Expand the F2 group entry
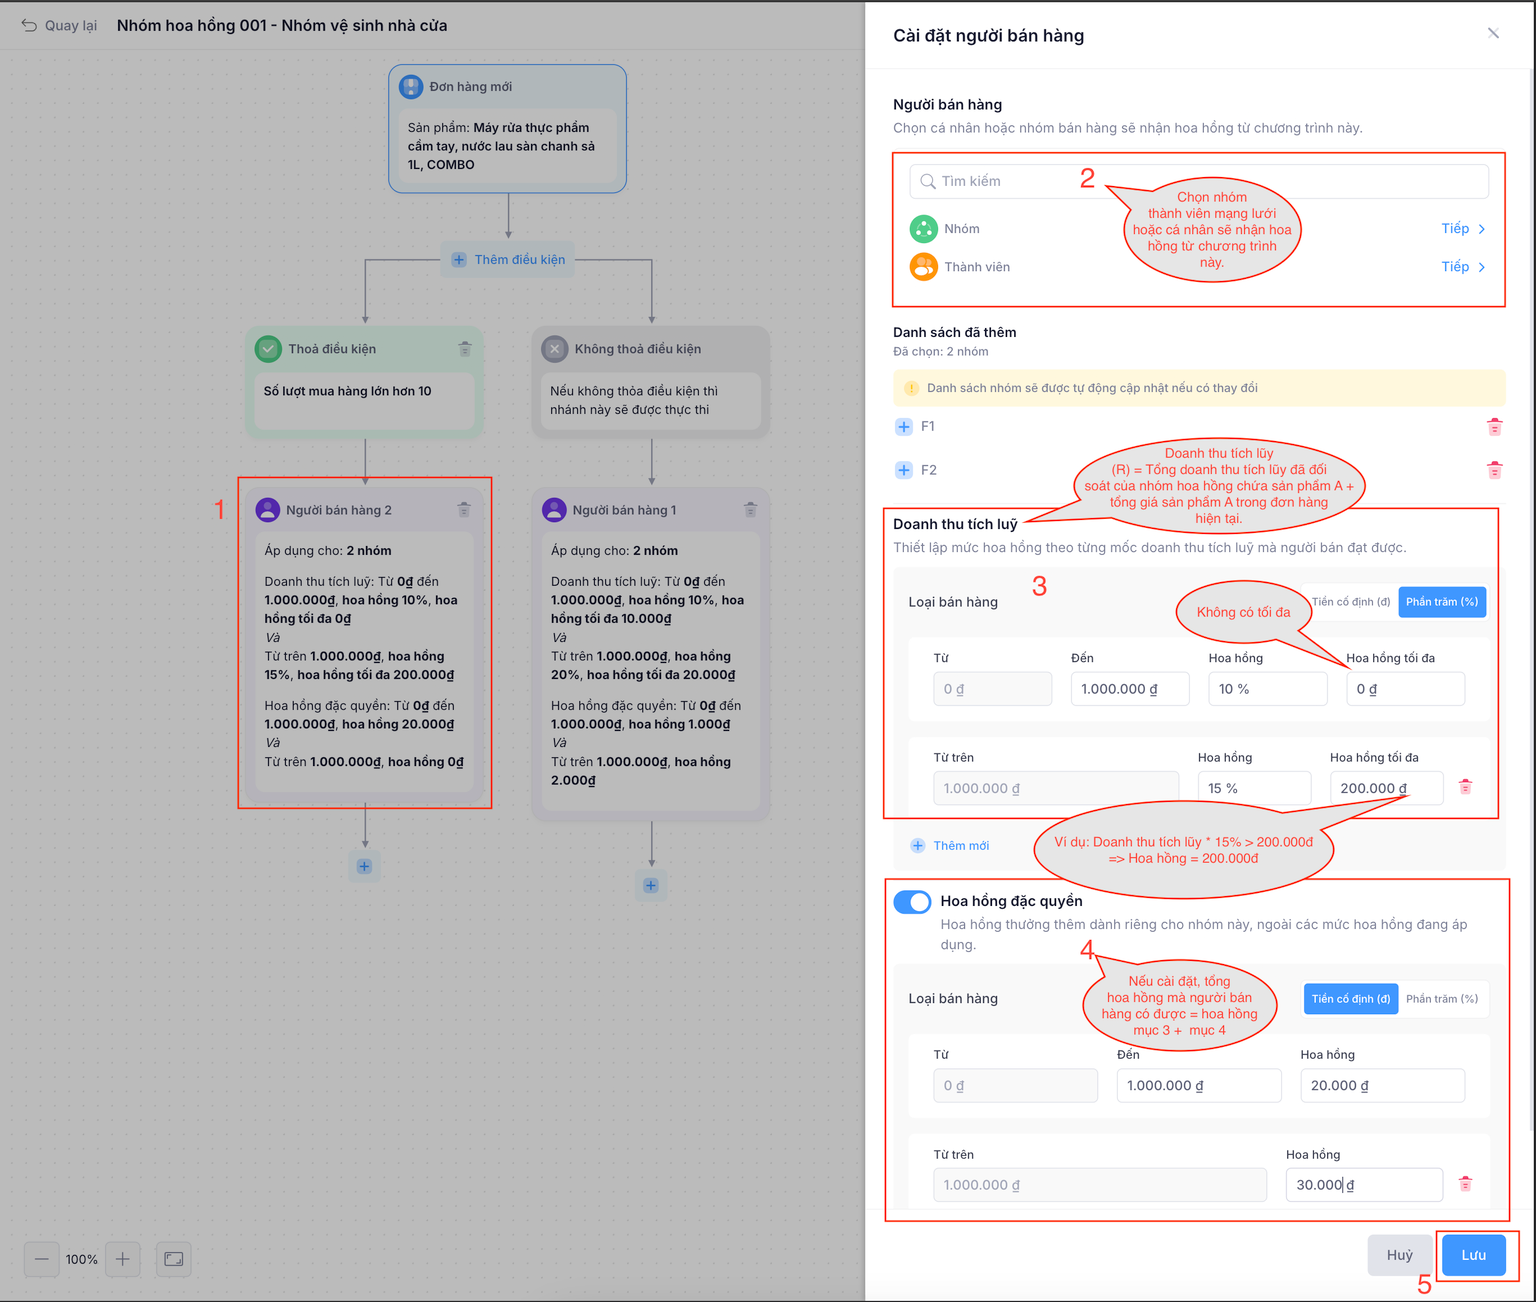The width and height of the screenshot is (1536, 1302). (904, 470)
